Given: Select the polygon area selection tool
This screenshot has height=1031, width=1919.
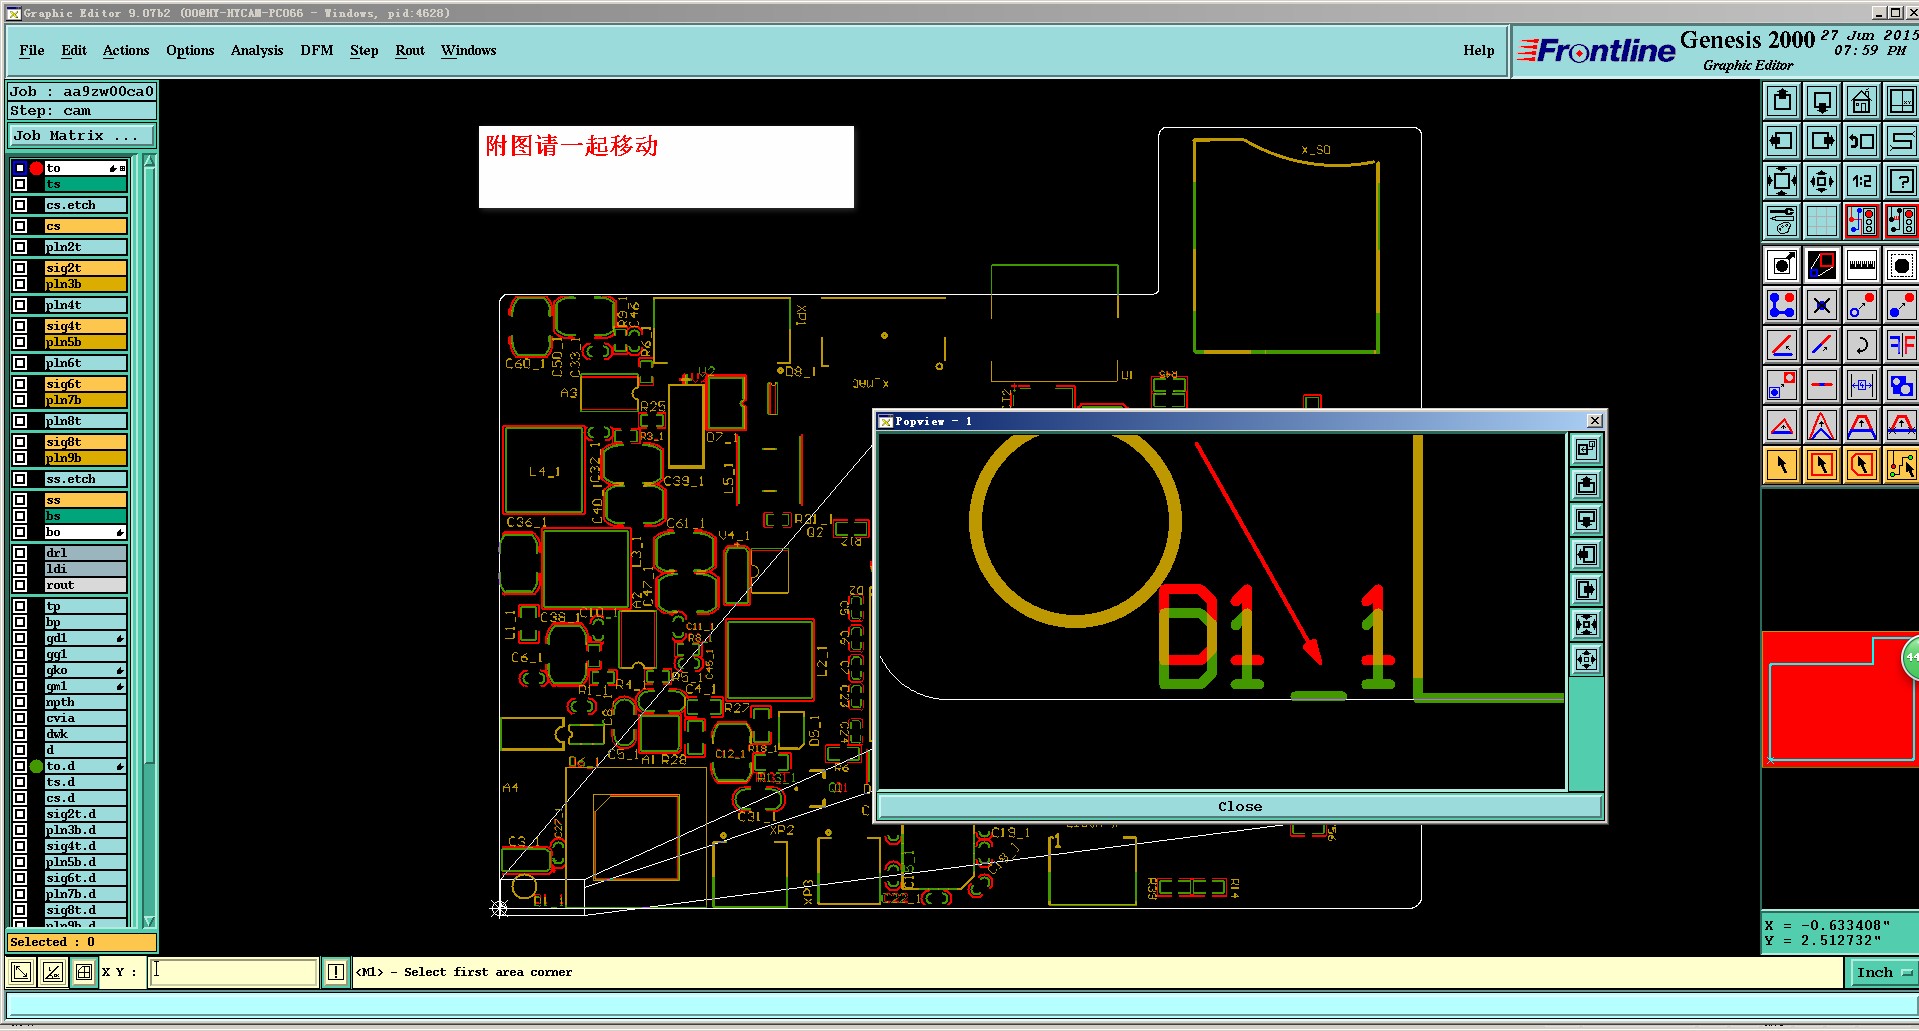Looking at the screenshot, I should pyautogui.click(x=1862, y=465).
